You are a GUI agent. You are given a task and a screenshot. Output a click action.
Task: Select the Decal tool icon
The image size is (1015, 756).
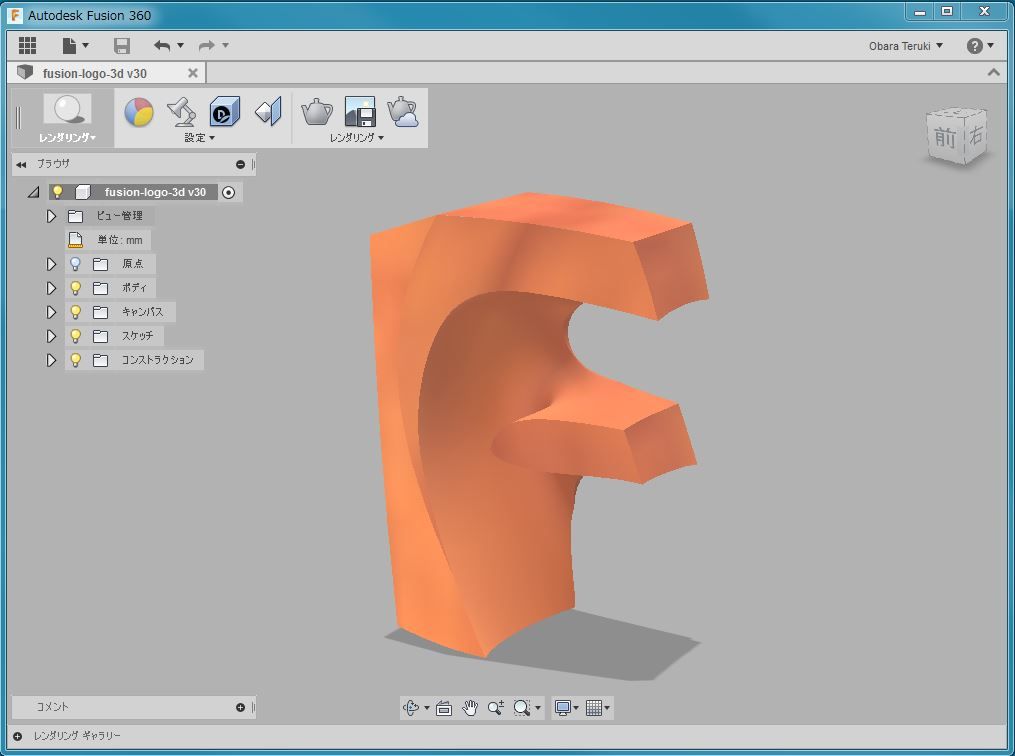(225, 112)
